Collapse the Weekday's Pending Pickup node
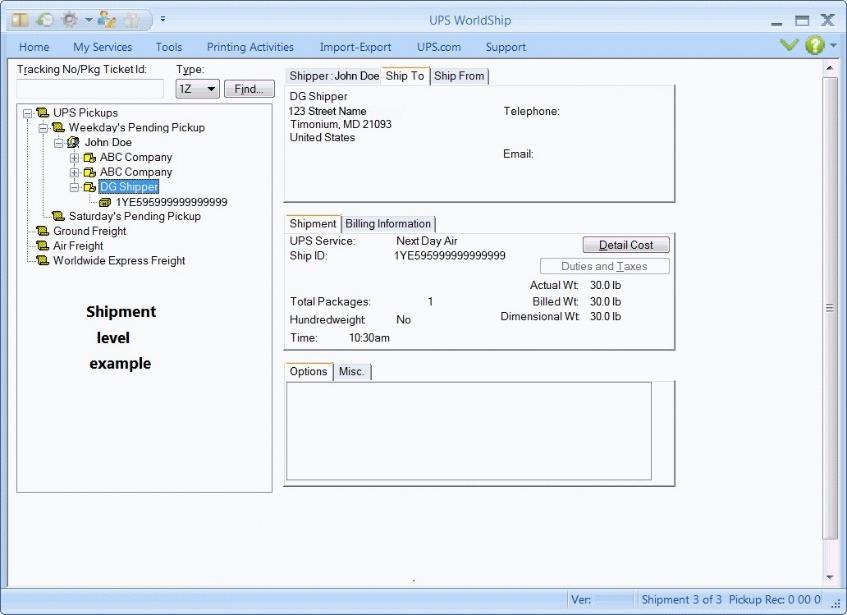 (x=43, y=129)
